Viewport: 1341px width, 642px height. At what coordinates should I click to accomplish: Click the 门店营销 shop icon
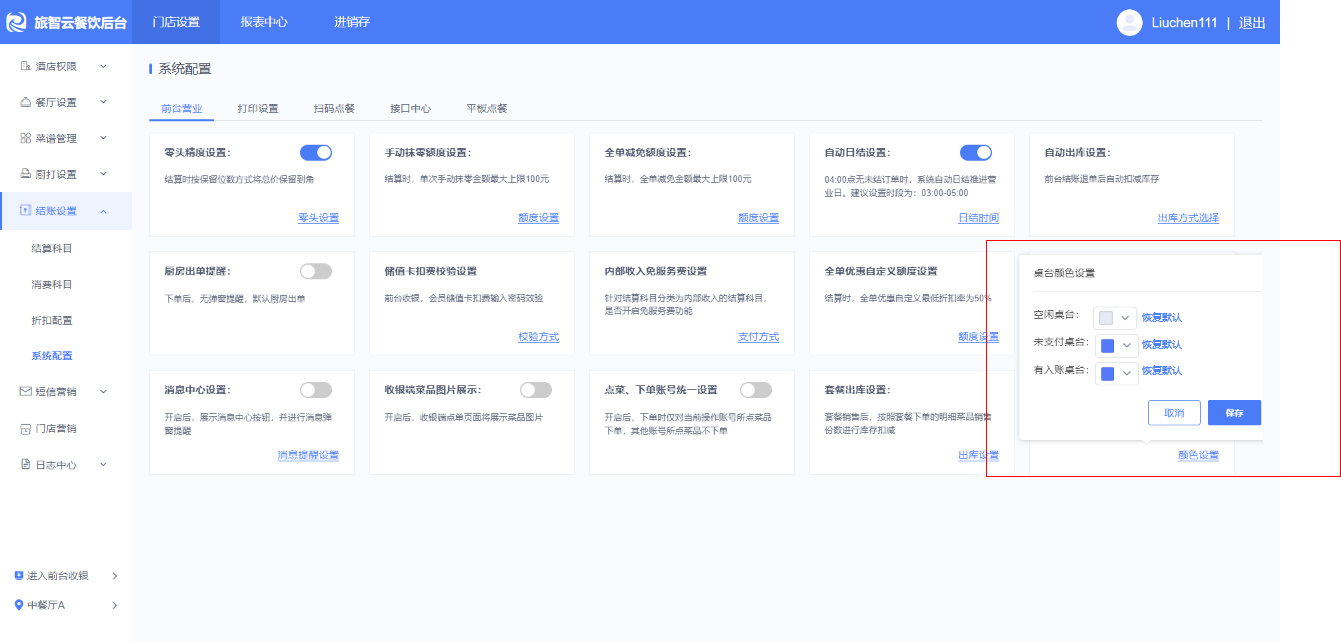[x=26, y=429]
